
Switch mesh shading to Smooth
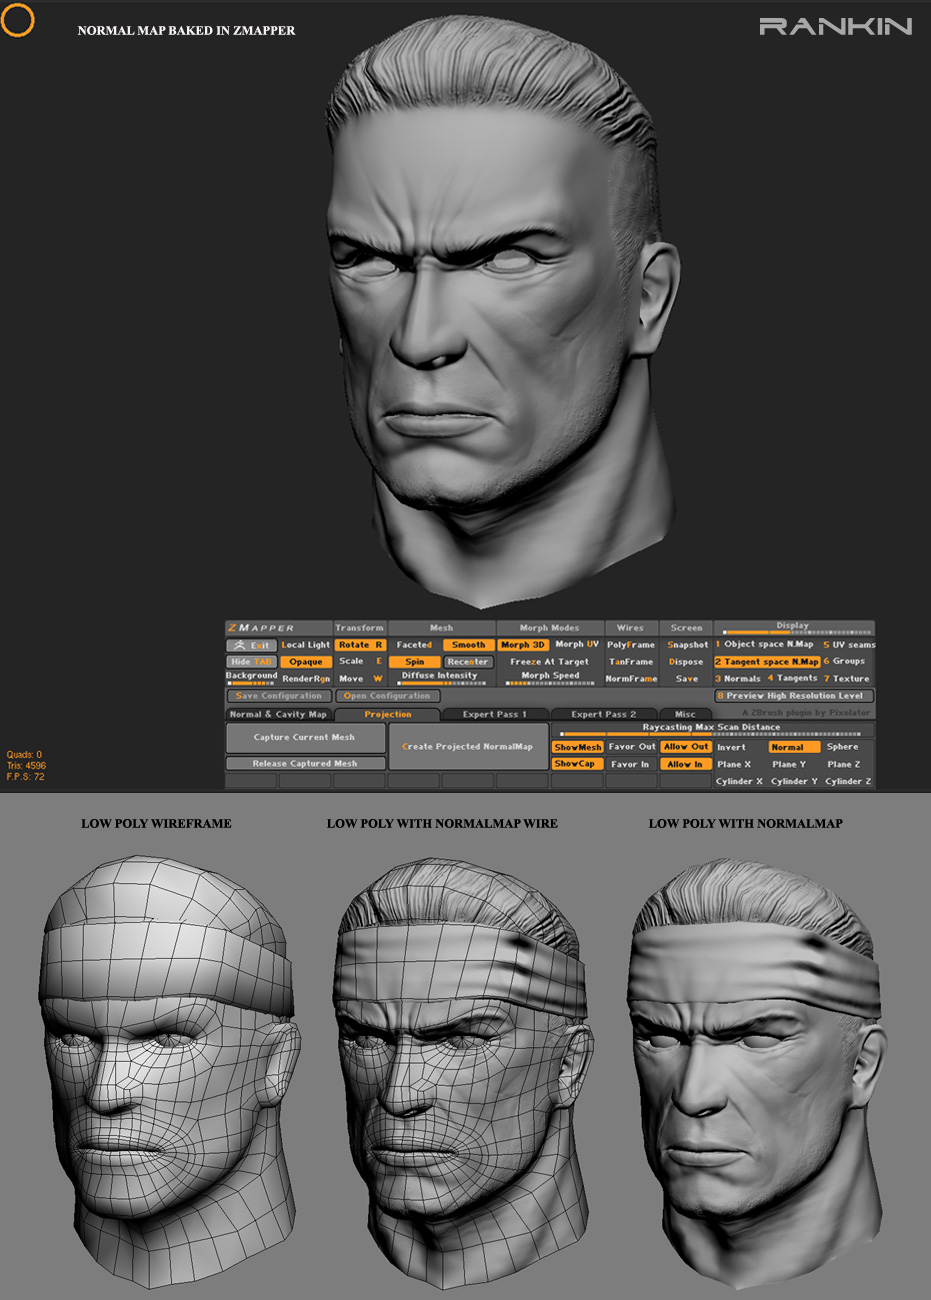pyautogui.click(x=468, y=645)
